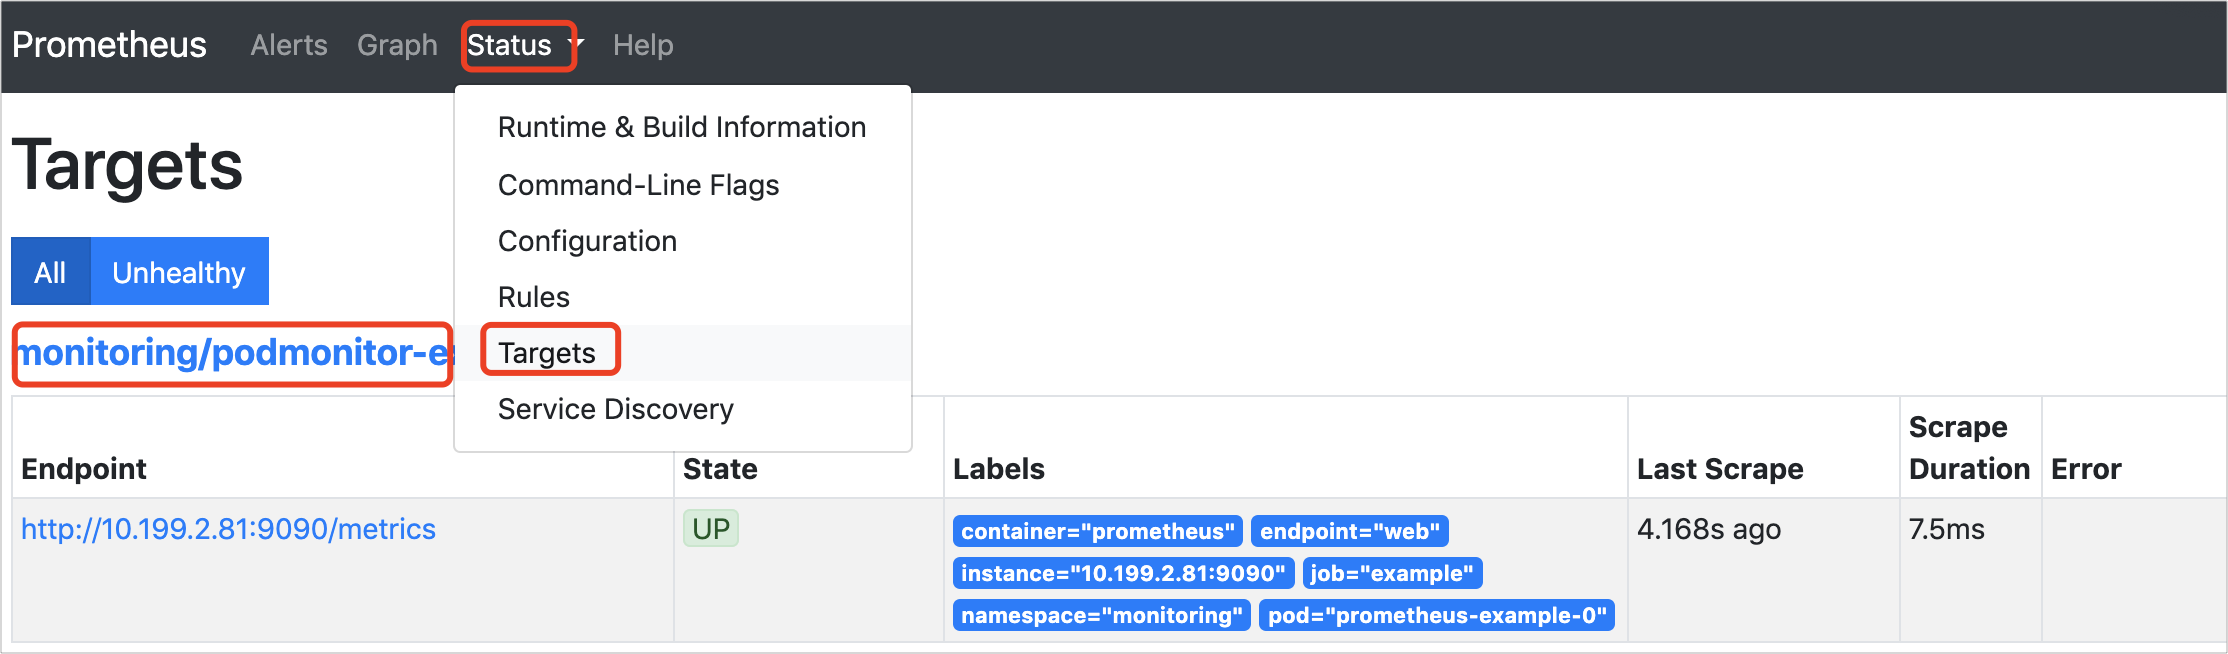
Task: Click the UP state badge
Action: [711, 529]
